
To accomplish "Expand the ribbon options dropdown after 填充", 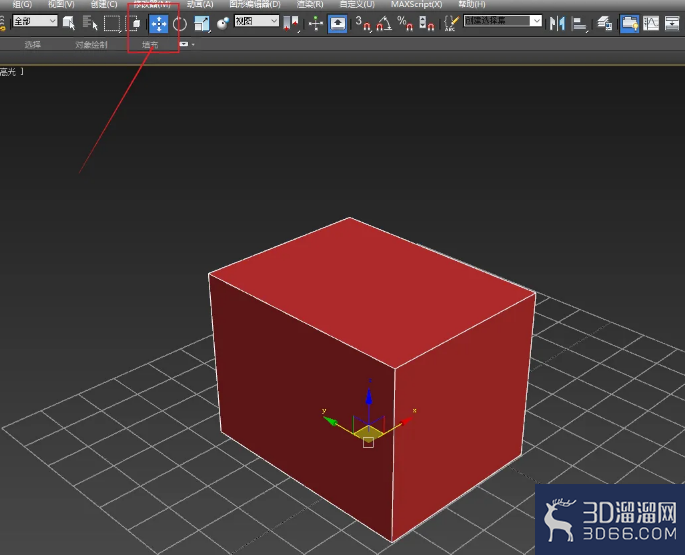I will [x=187, y=44].
